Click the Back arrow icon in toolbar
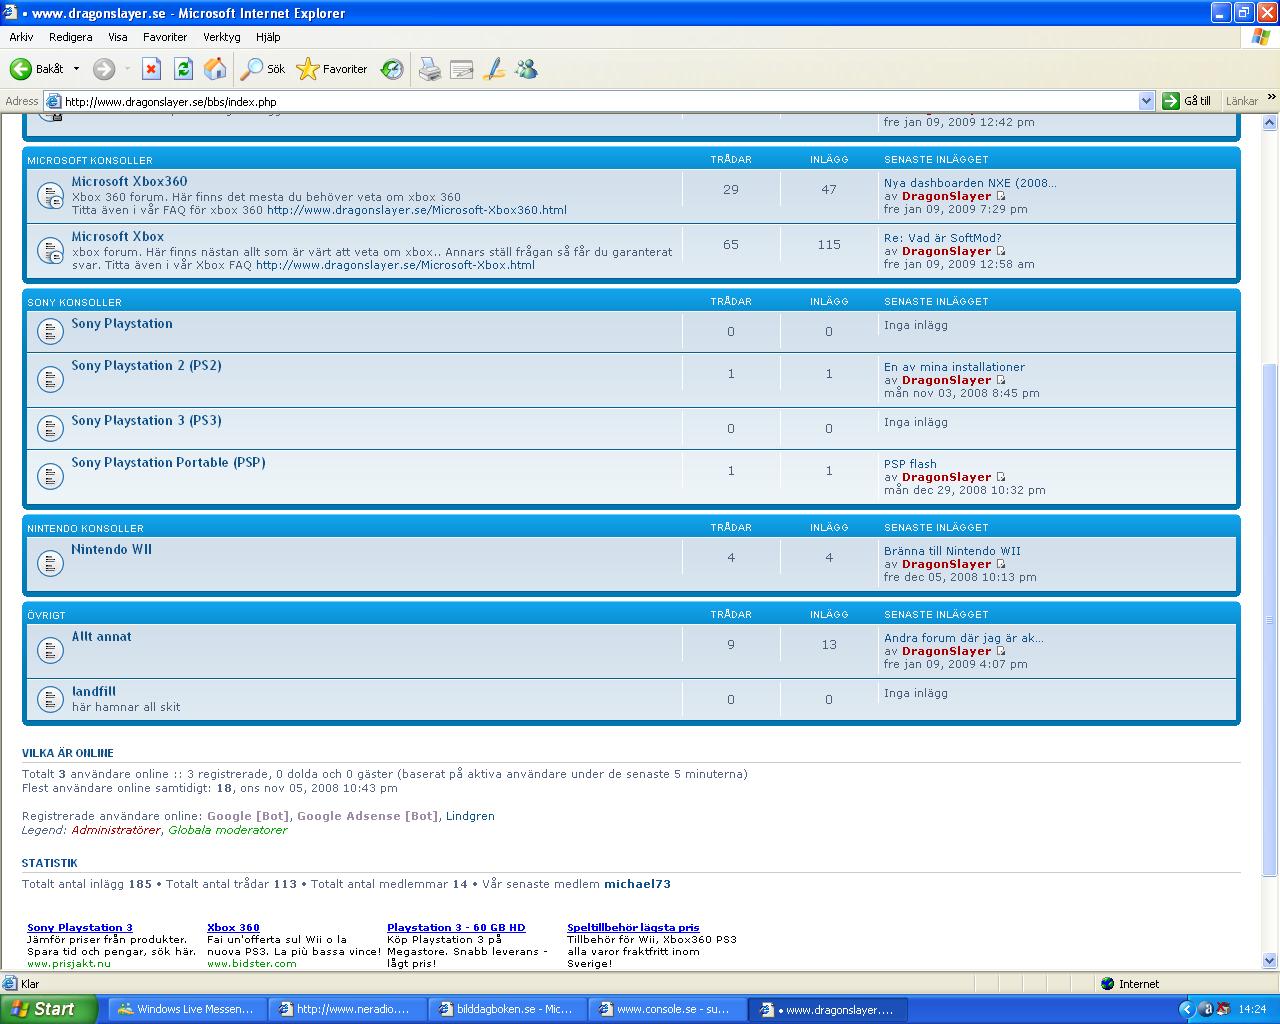The width and height of the screenshot is (1280, 1024). click(20, 69)
